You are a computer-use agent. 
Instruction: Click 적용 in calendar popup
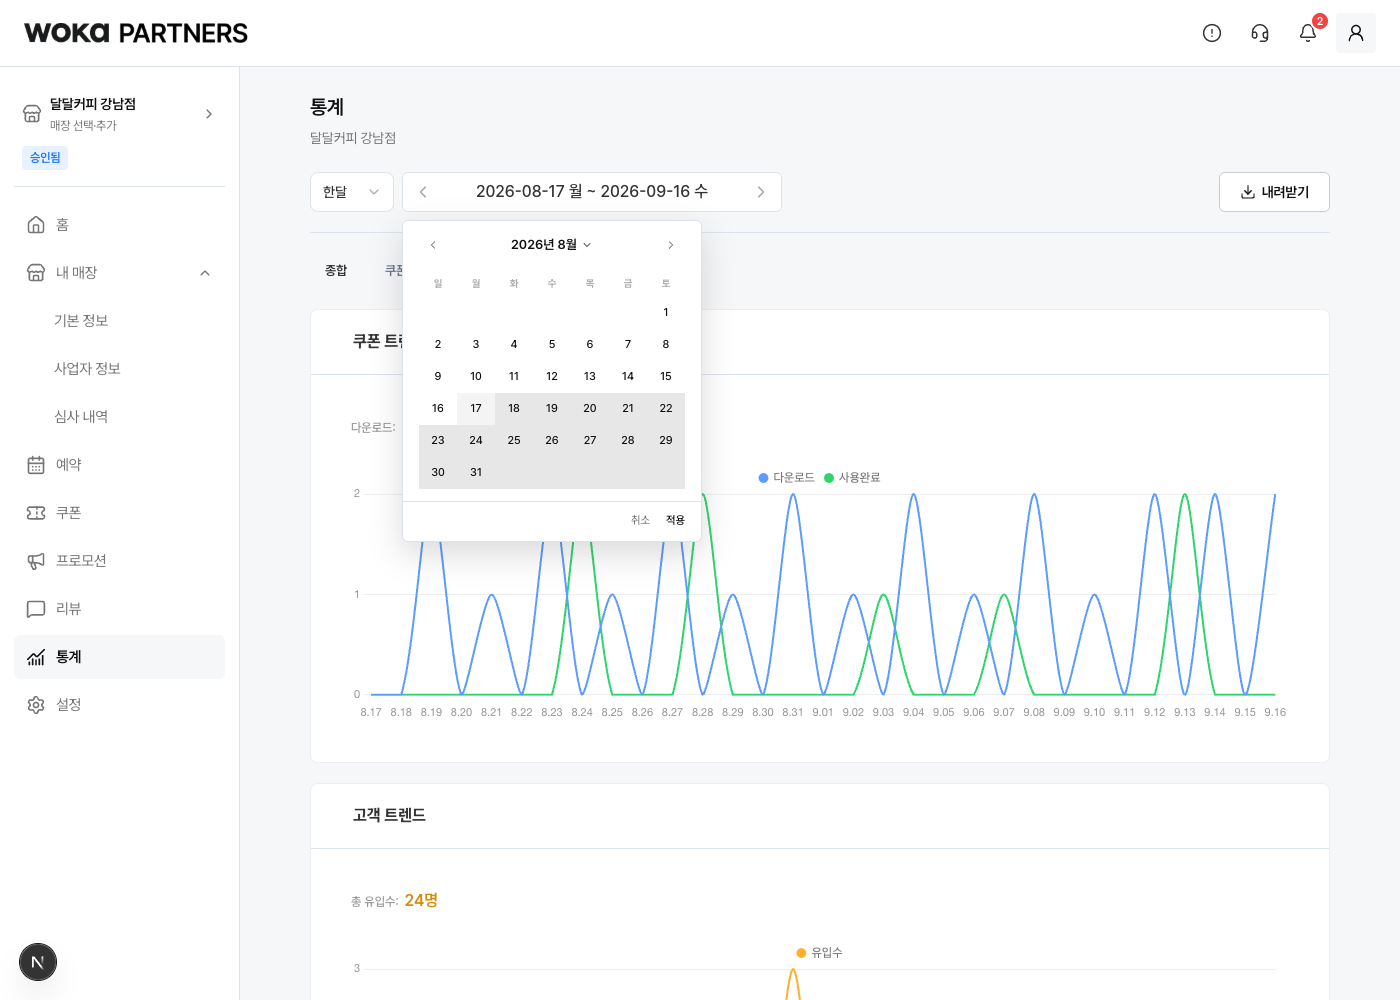676,520
